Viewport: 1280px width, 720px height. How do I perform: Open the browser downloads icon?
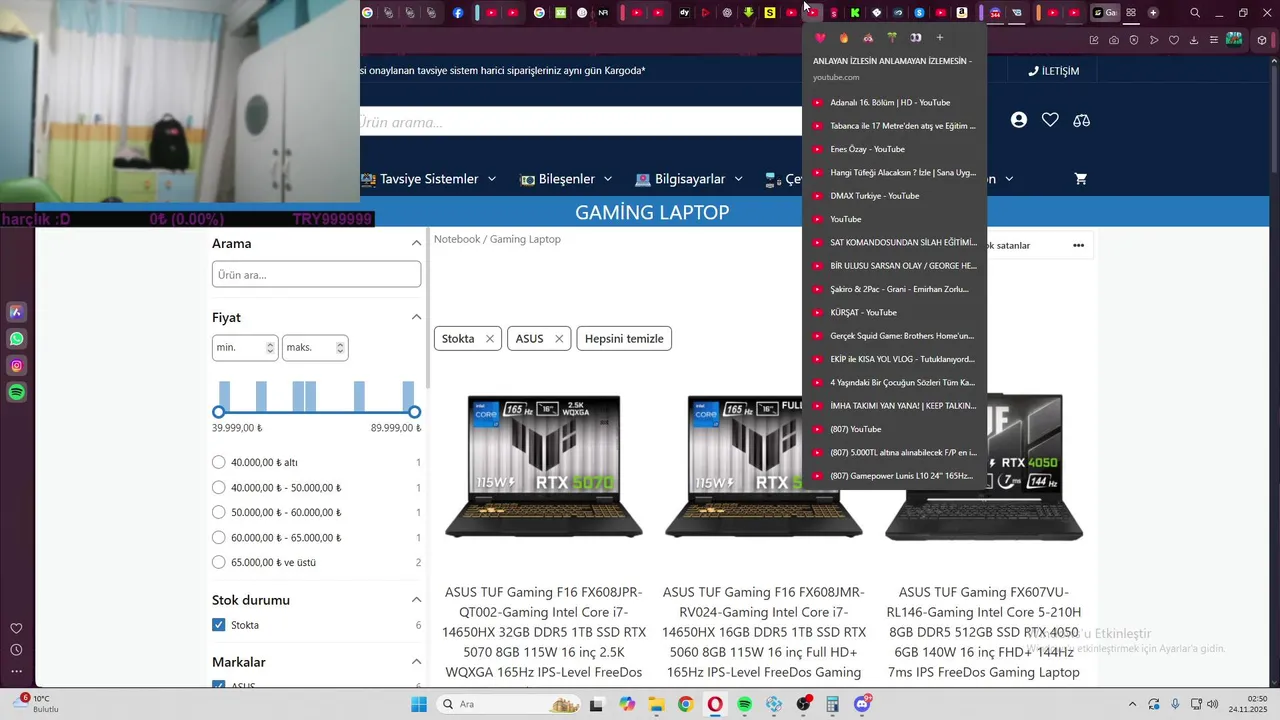pyautogui.click(x=1194, y=40)
